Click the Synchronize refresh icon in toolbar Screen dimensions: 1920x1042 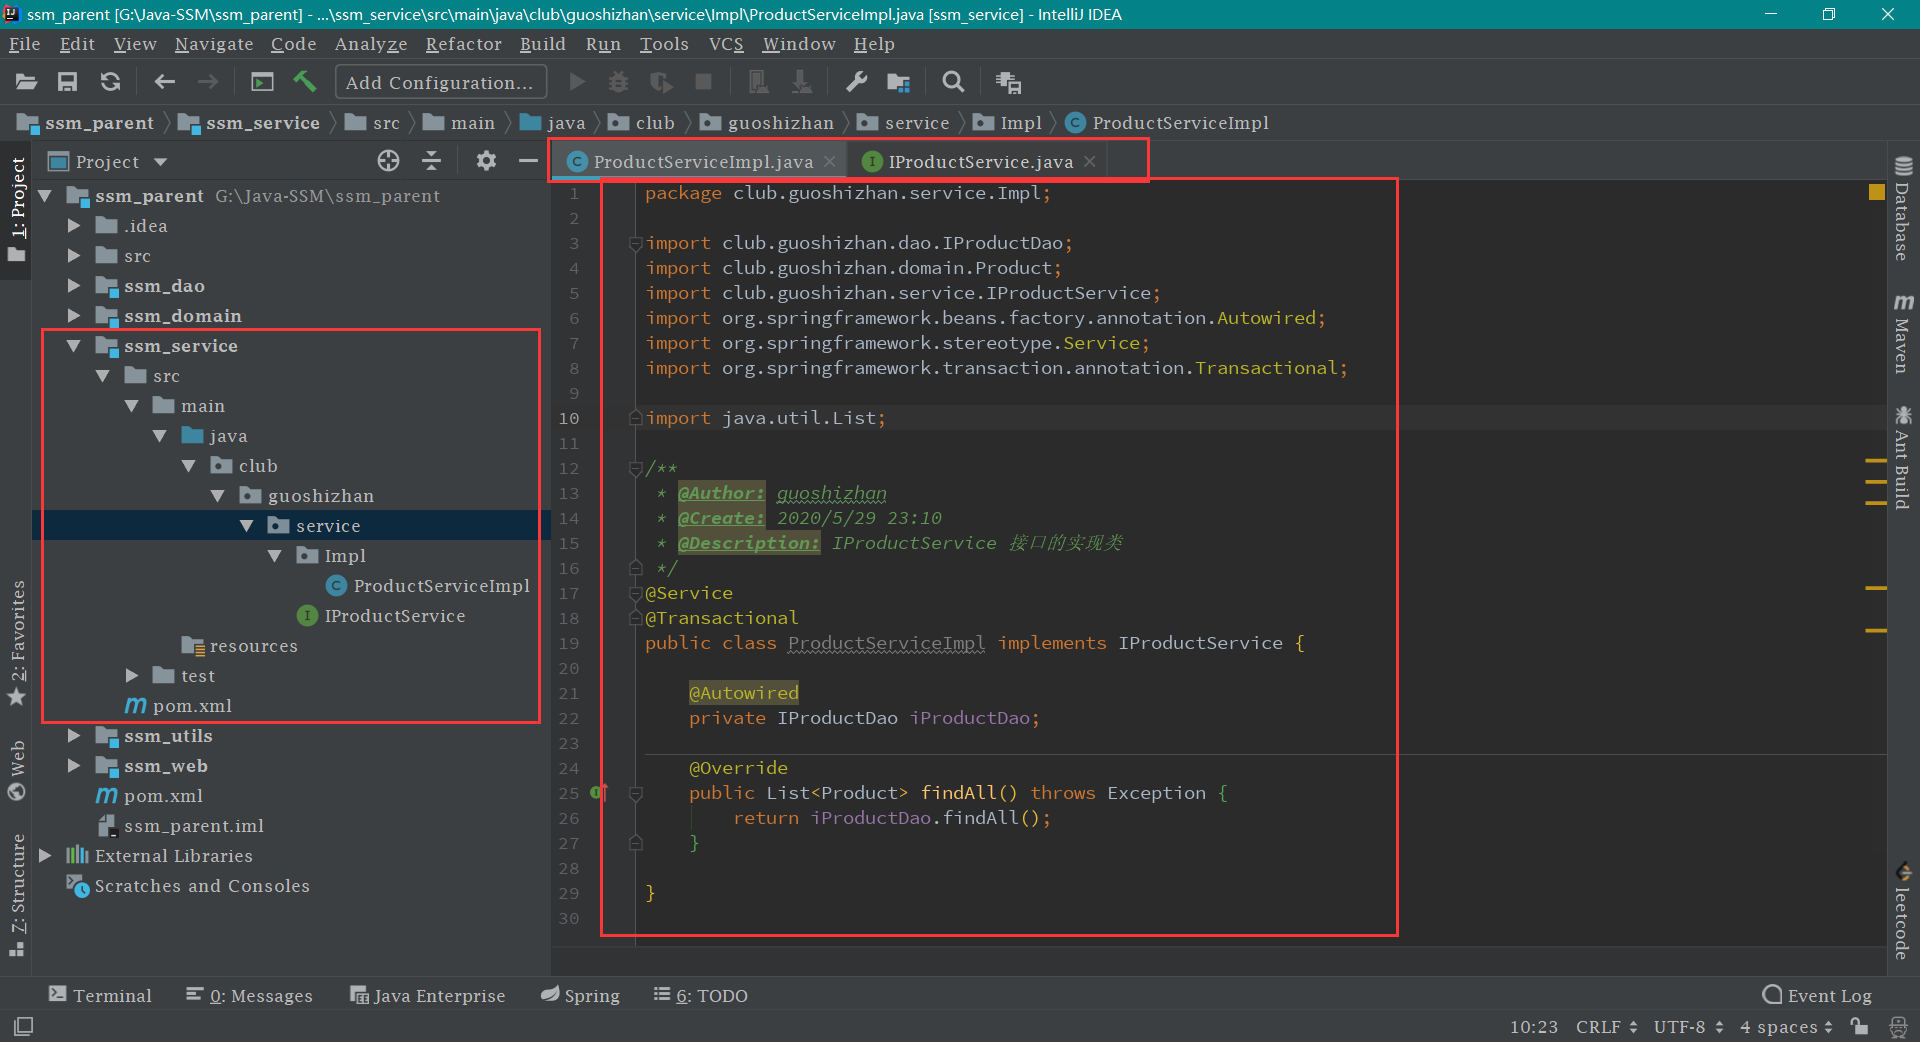point(110,82)
